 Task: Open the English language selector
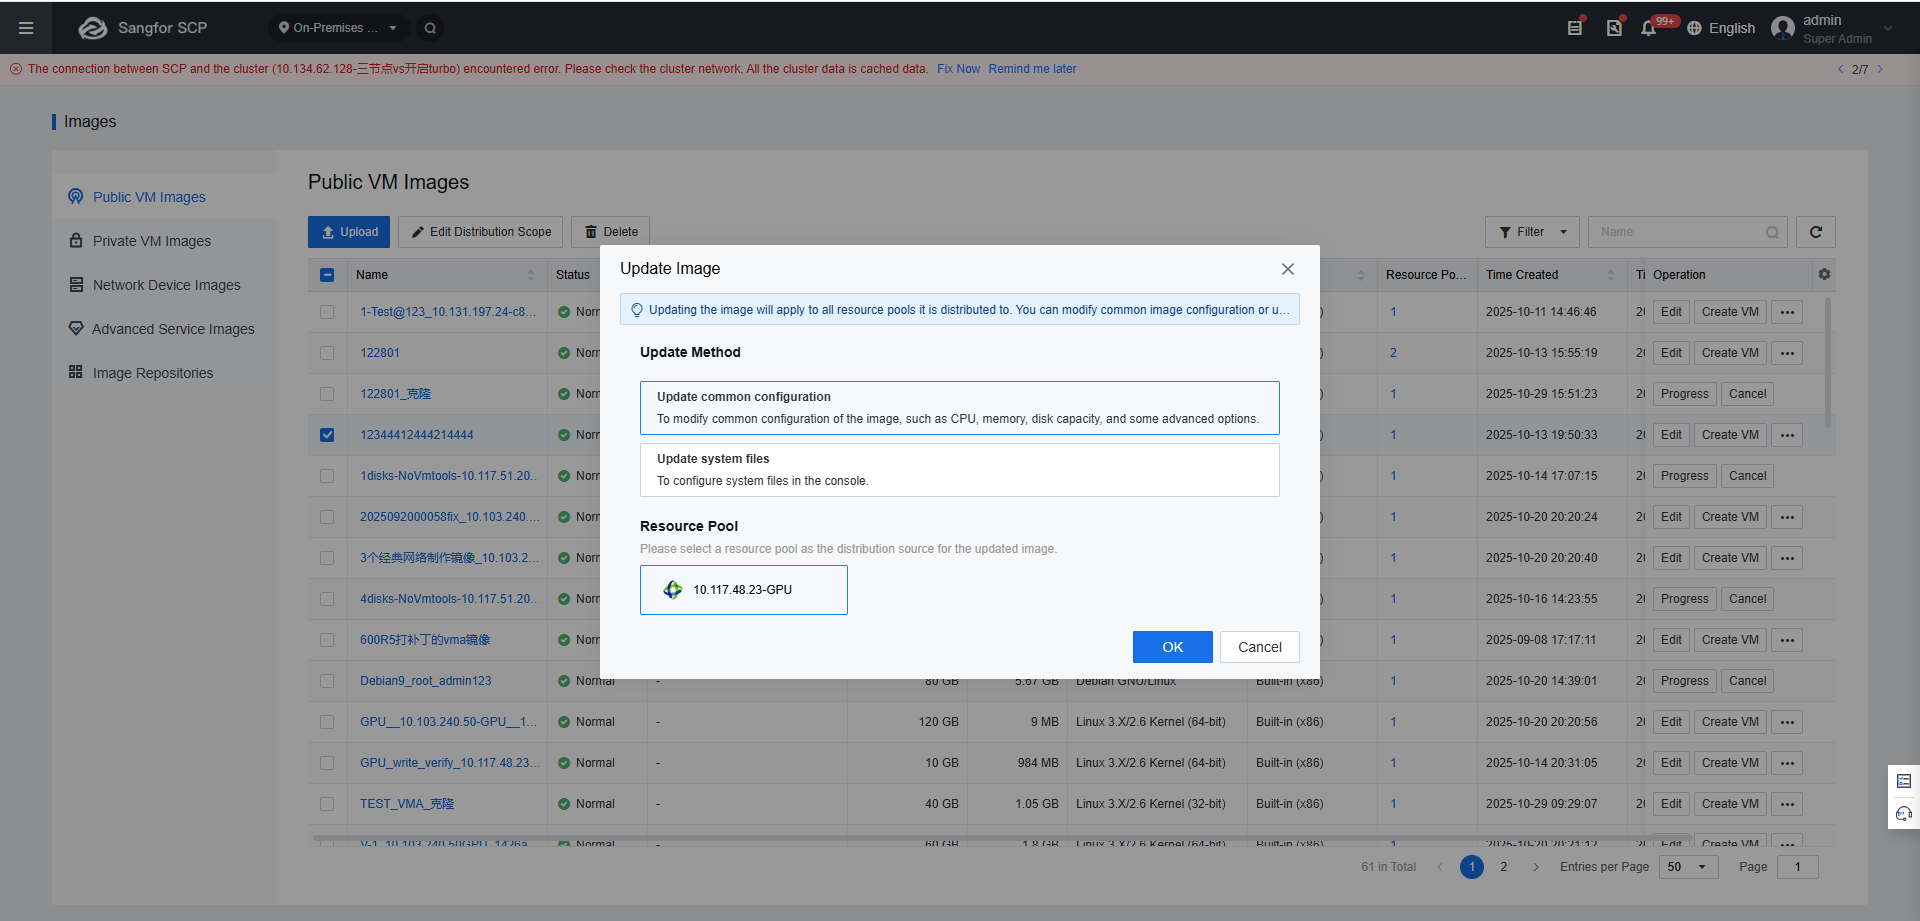click(x=1721, y=28)
